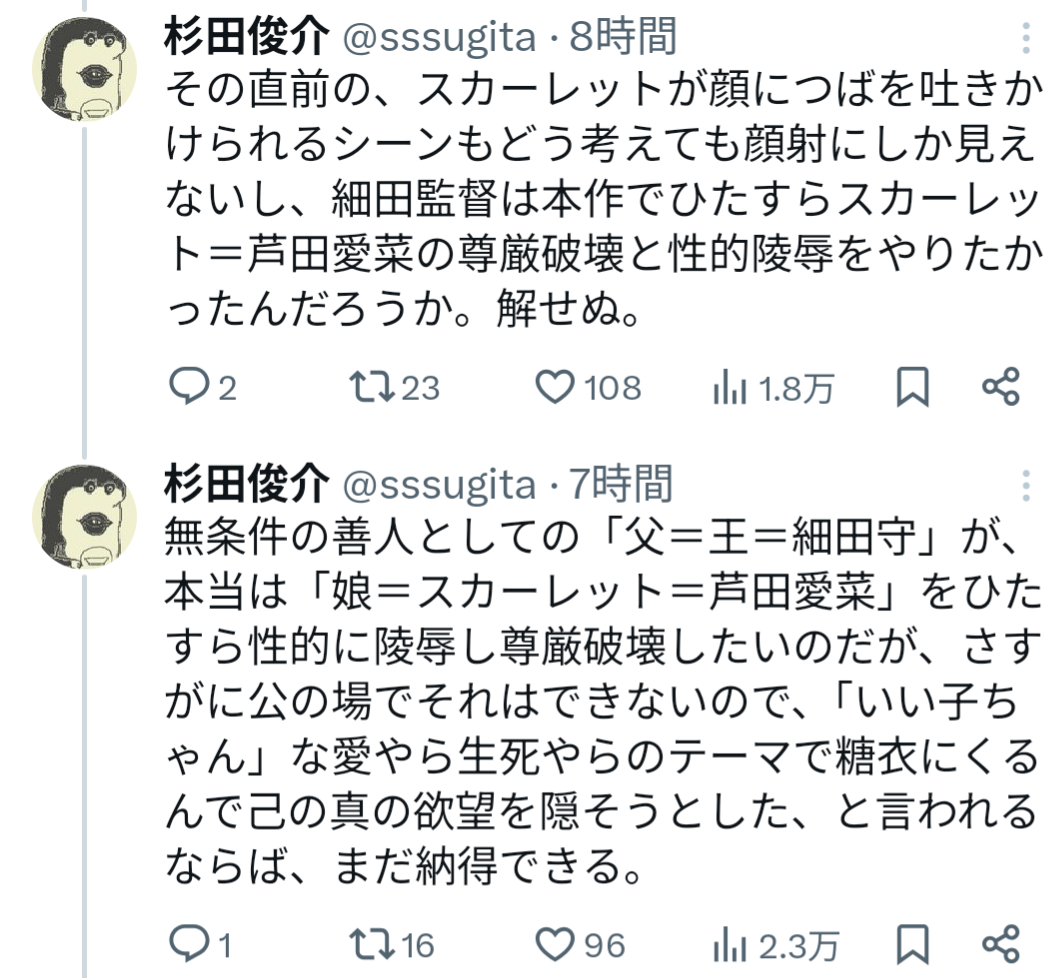Reply to the second tweet (7時間)
Screen dimensions: 1054x978
click(186, 944)
